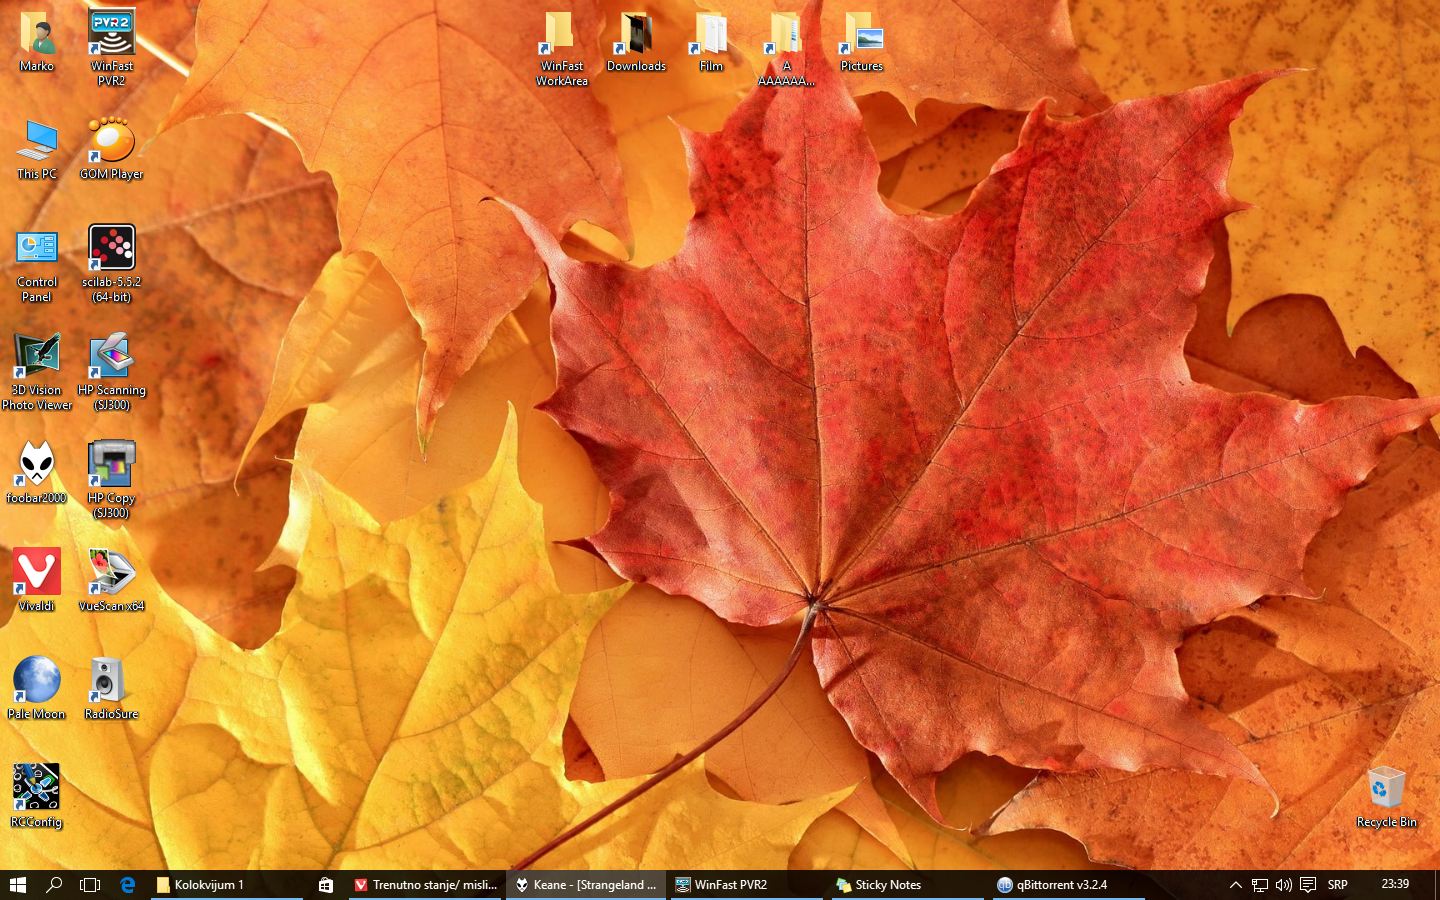
Task: Launch the RCConfig desktop shortcut
Action: point(37,797)
